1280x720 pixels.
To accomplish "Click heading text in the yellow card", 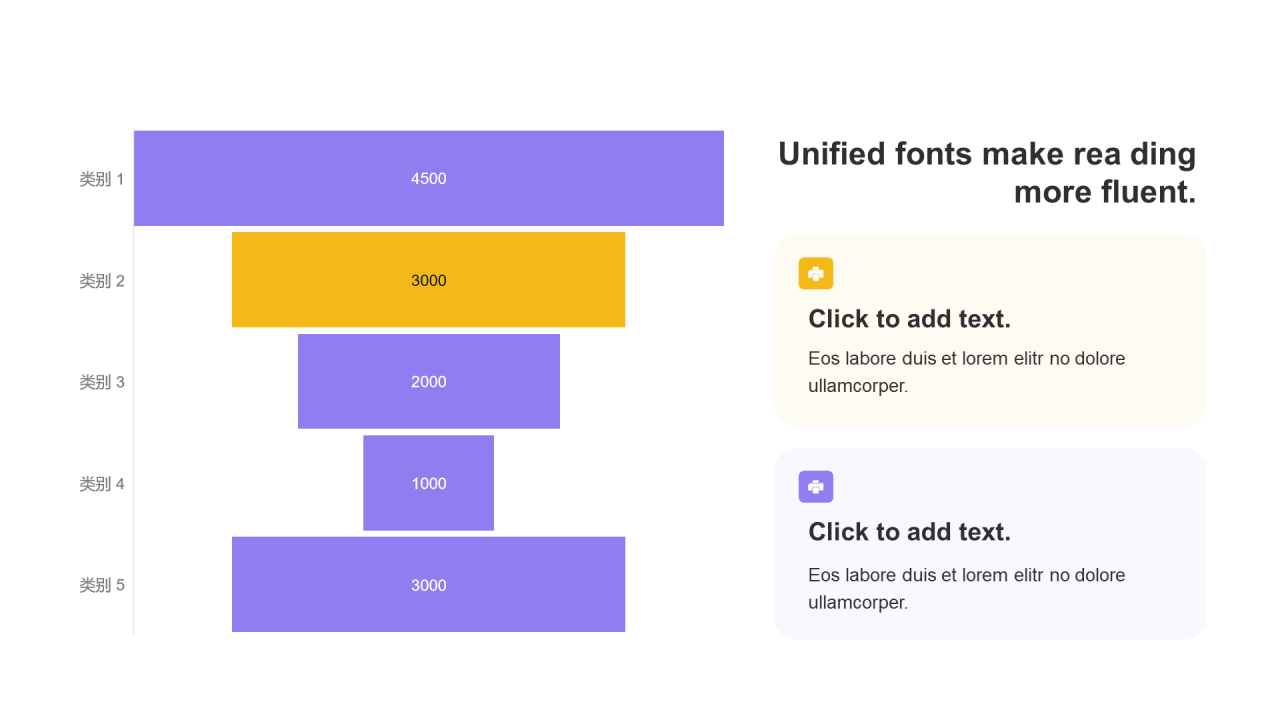I will [909, 319].
